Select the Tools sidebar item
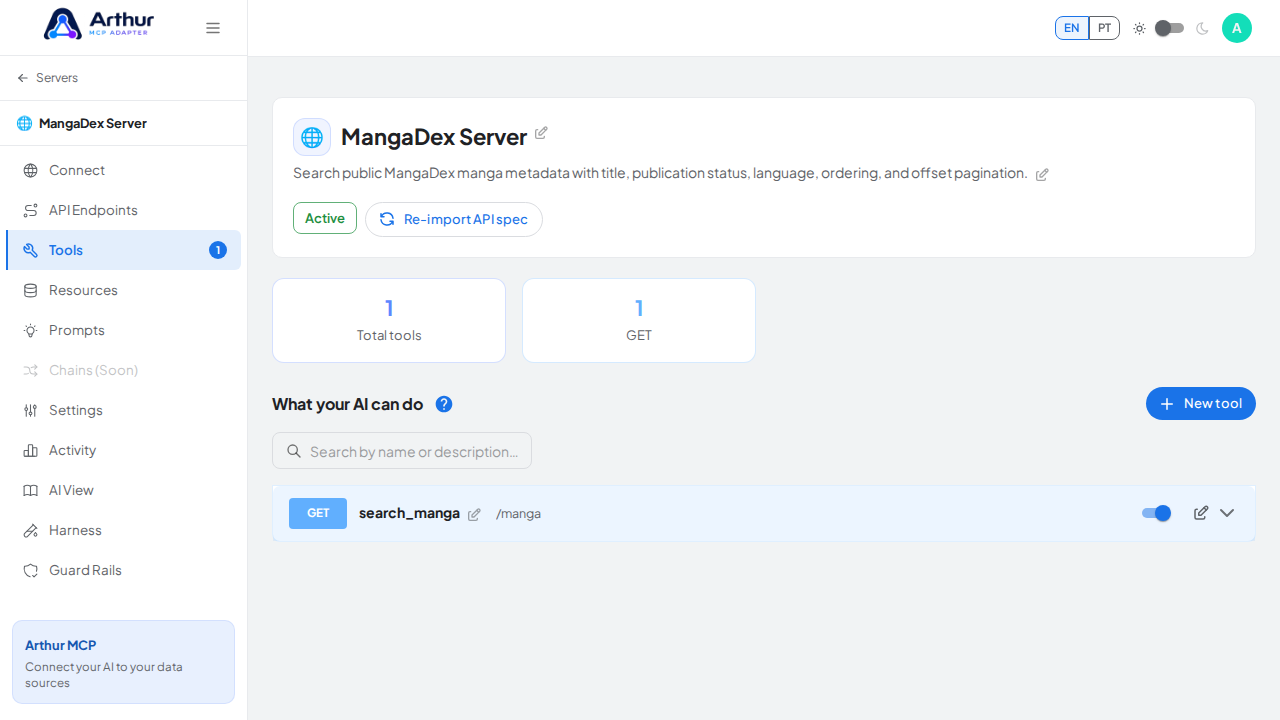This screenshot has width=1280, height=720. [x=123, y=250]
